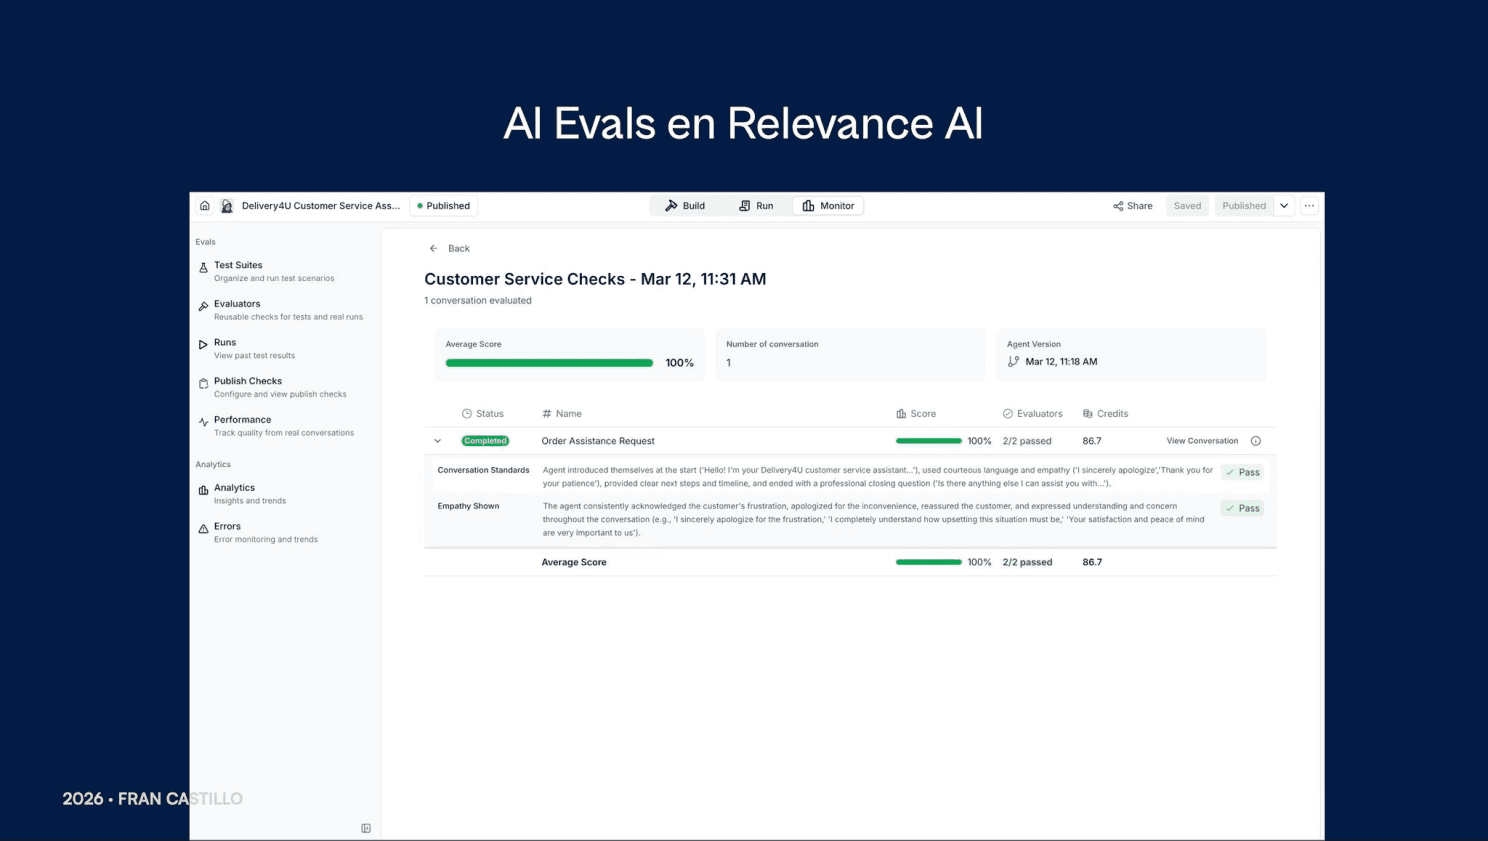Viewport: 1488px width, 841px height.
Task: Click the Order Assistance Request score bar
Action: coord(928,441)
